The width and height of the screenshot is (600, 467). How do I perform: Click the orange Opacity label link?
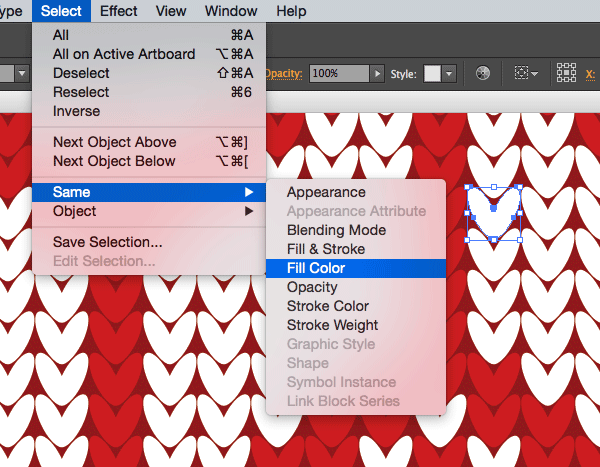(x=284, y=74)
